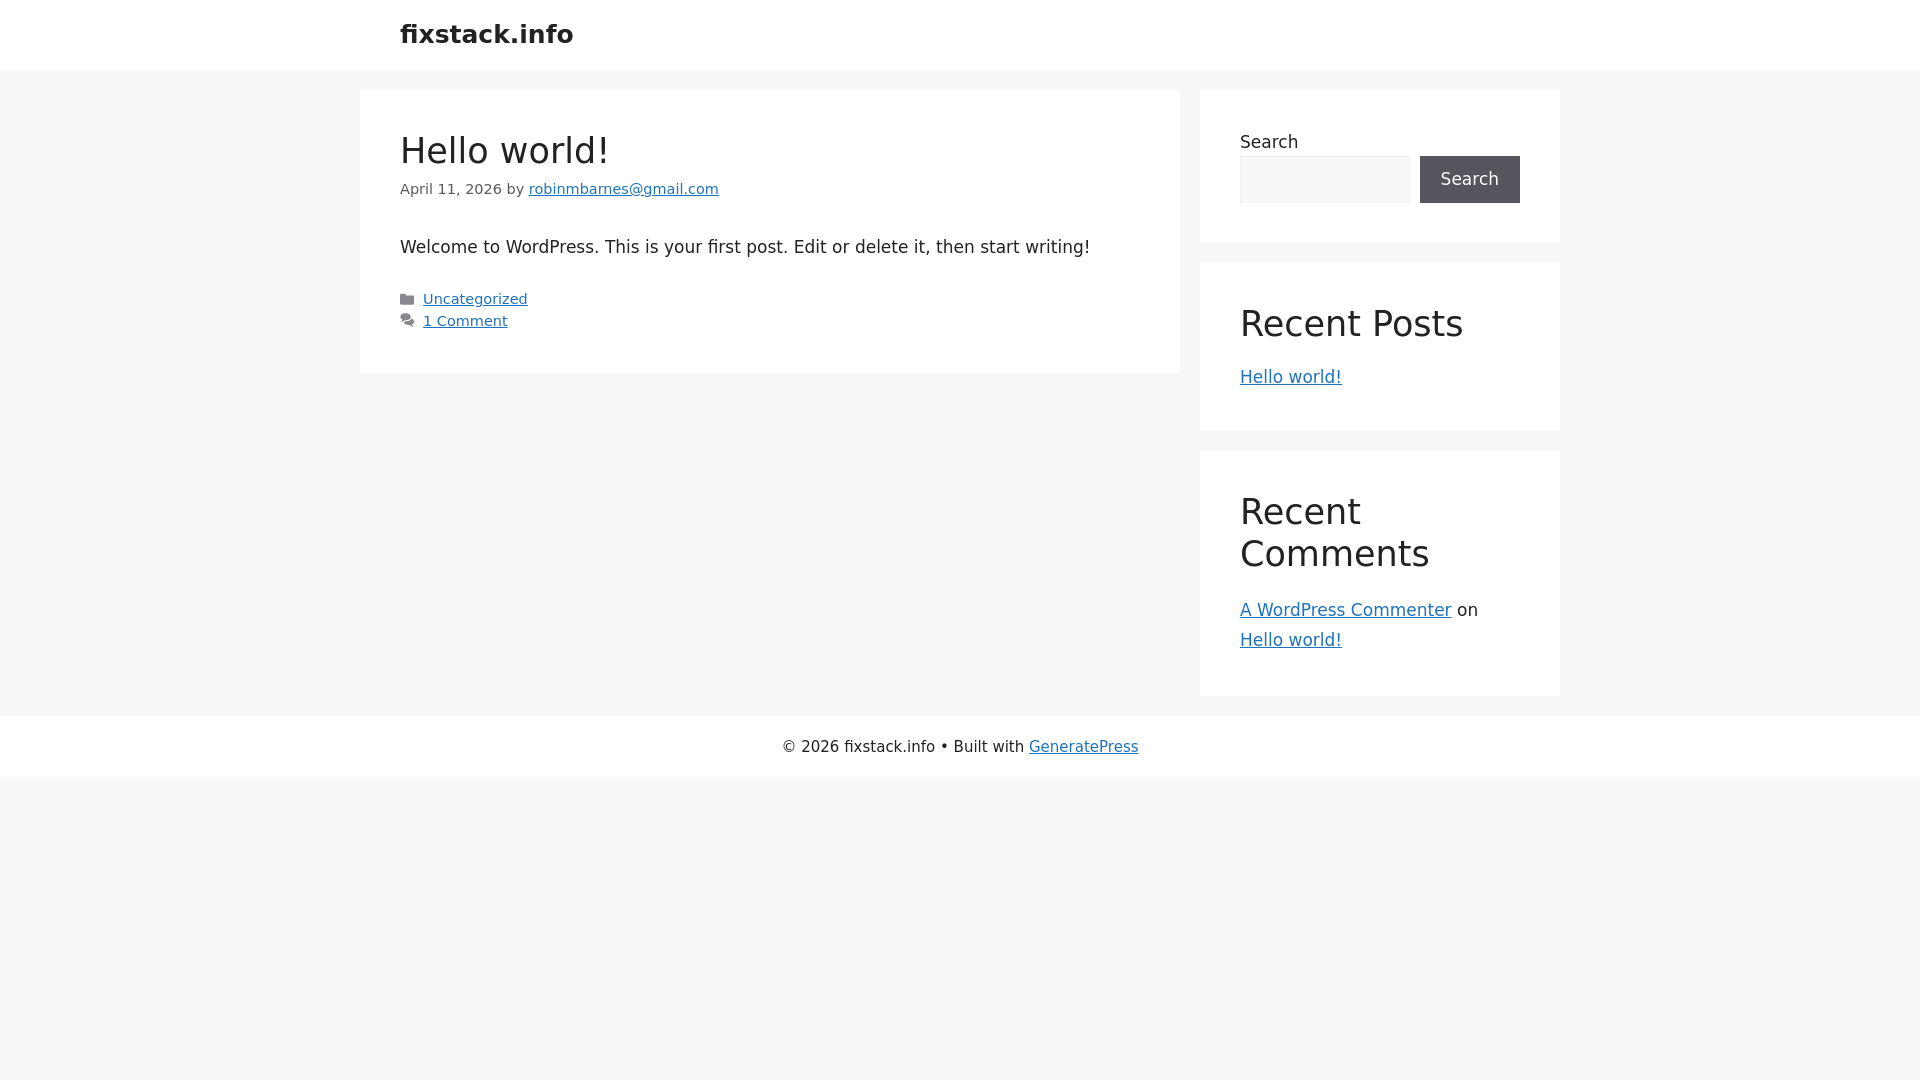1920x1080 pixels.
Task: Click the comments bubble icon beside 1 Comment
Action: pyautogui.click(x=407, y=321)
